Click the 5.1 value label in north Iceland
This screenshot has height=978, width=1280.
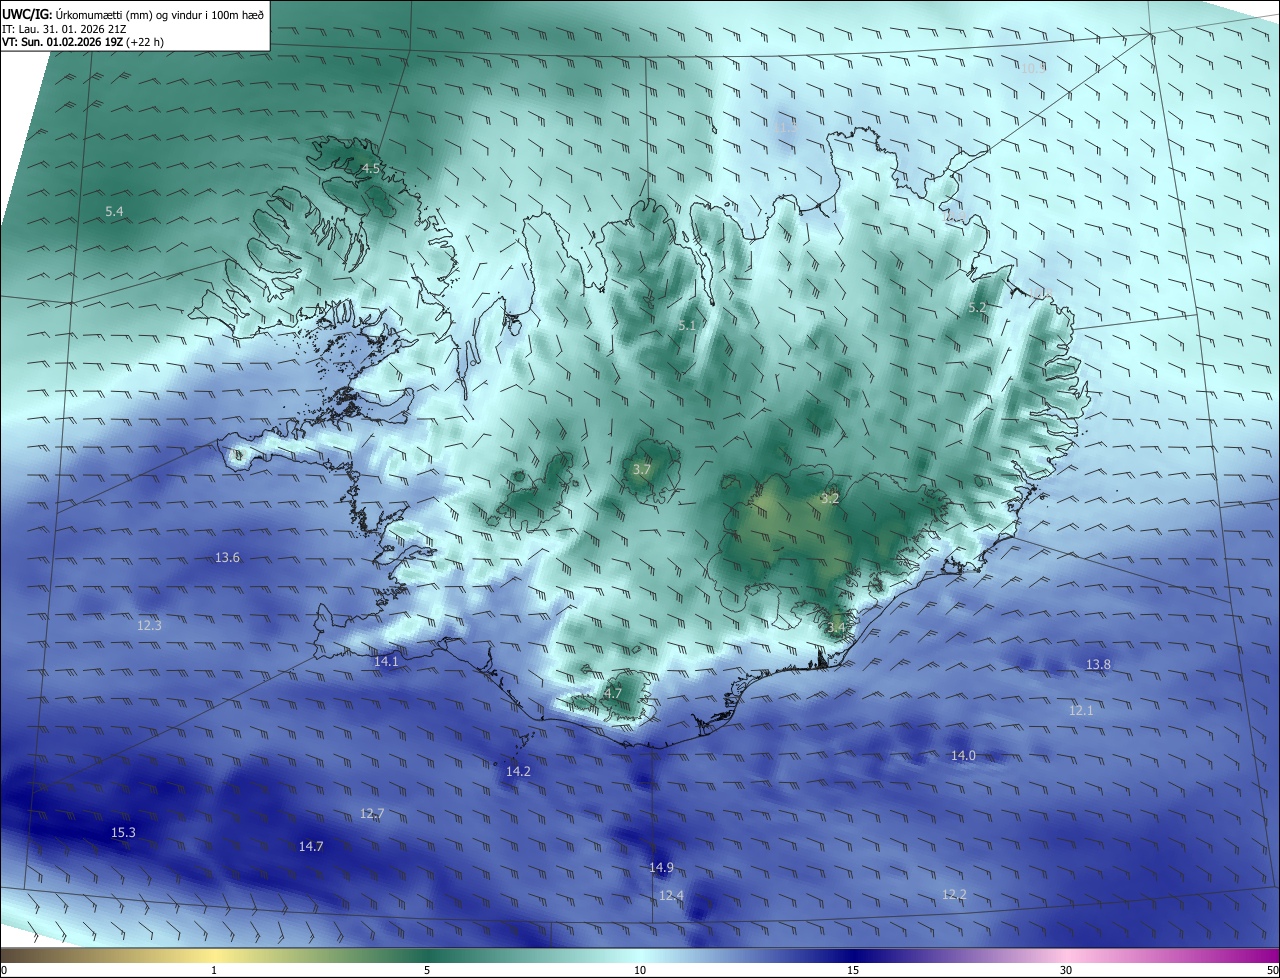click(x=687, y=325)
